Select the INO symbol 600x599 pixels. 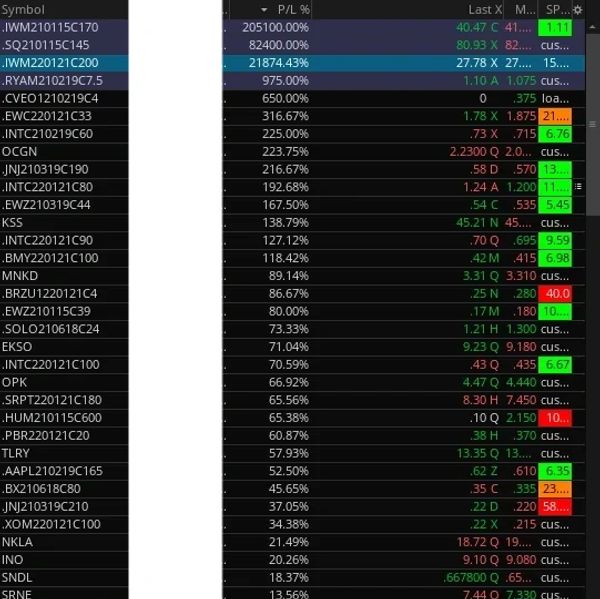click(x=12, y=560)
